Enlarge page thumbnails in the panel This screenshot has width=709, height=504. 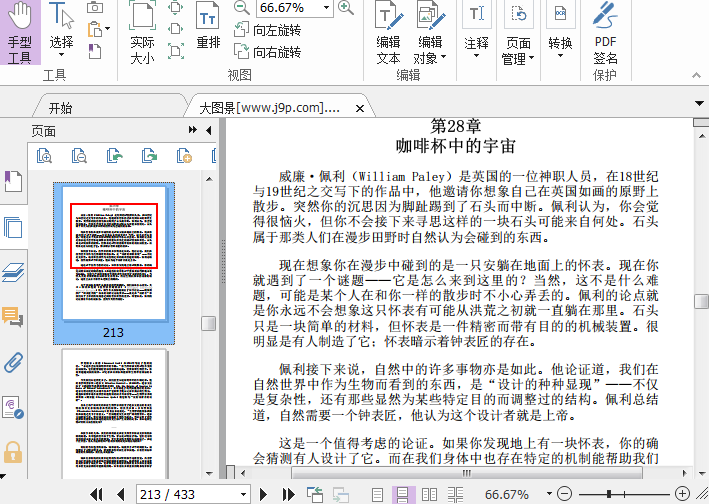pyautogui.click(x=44, y=156)
